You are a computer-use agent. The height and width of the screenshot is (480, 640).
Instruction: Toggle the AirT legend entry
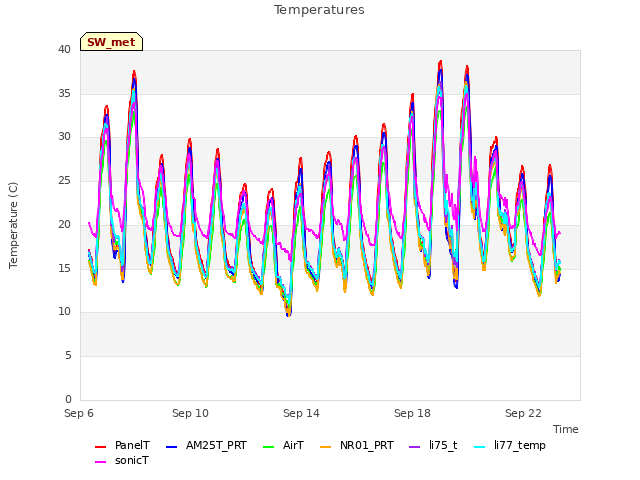[284, 445]
